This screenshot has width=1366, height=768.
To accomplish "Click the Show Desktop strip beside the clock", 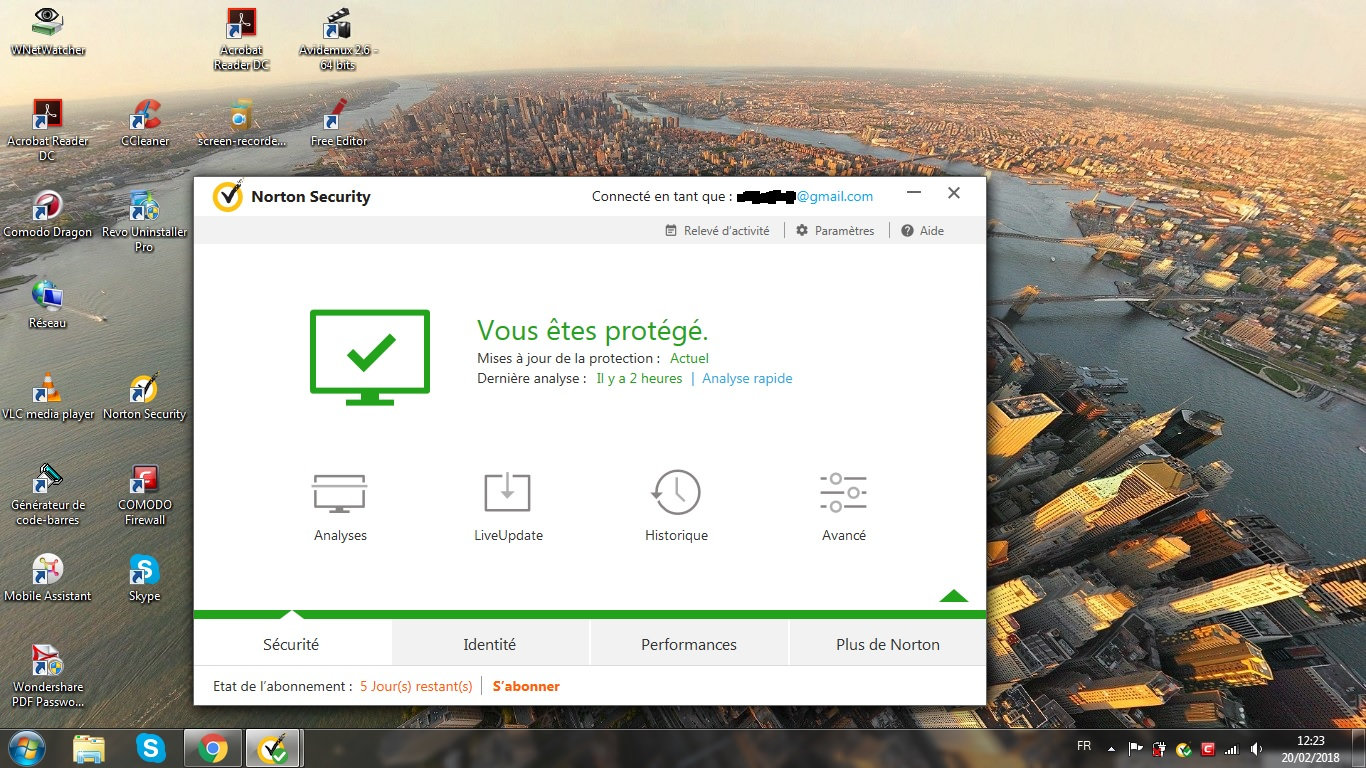I will pos(1359,748).
